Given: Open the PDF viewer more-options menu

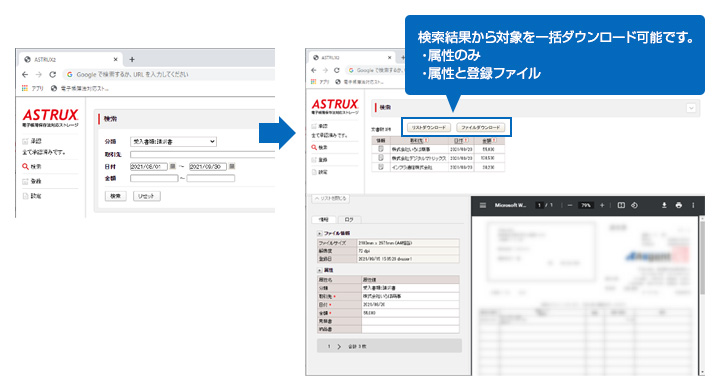Looking at the screenshot, I should coord(693,205).
